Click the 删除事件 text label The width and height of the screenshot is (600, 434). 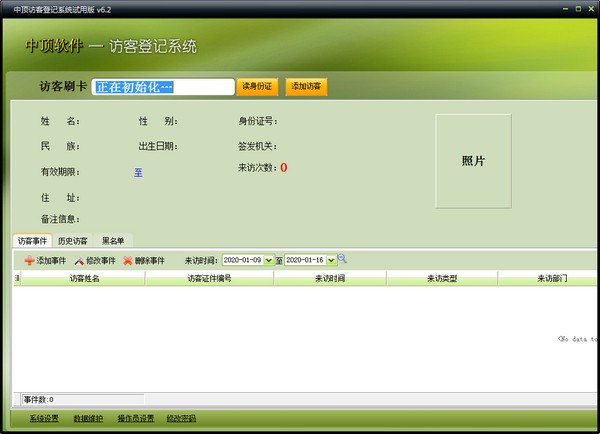[150, 261]
